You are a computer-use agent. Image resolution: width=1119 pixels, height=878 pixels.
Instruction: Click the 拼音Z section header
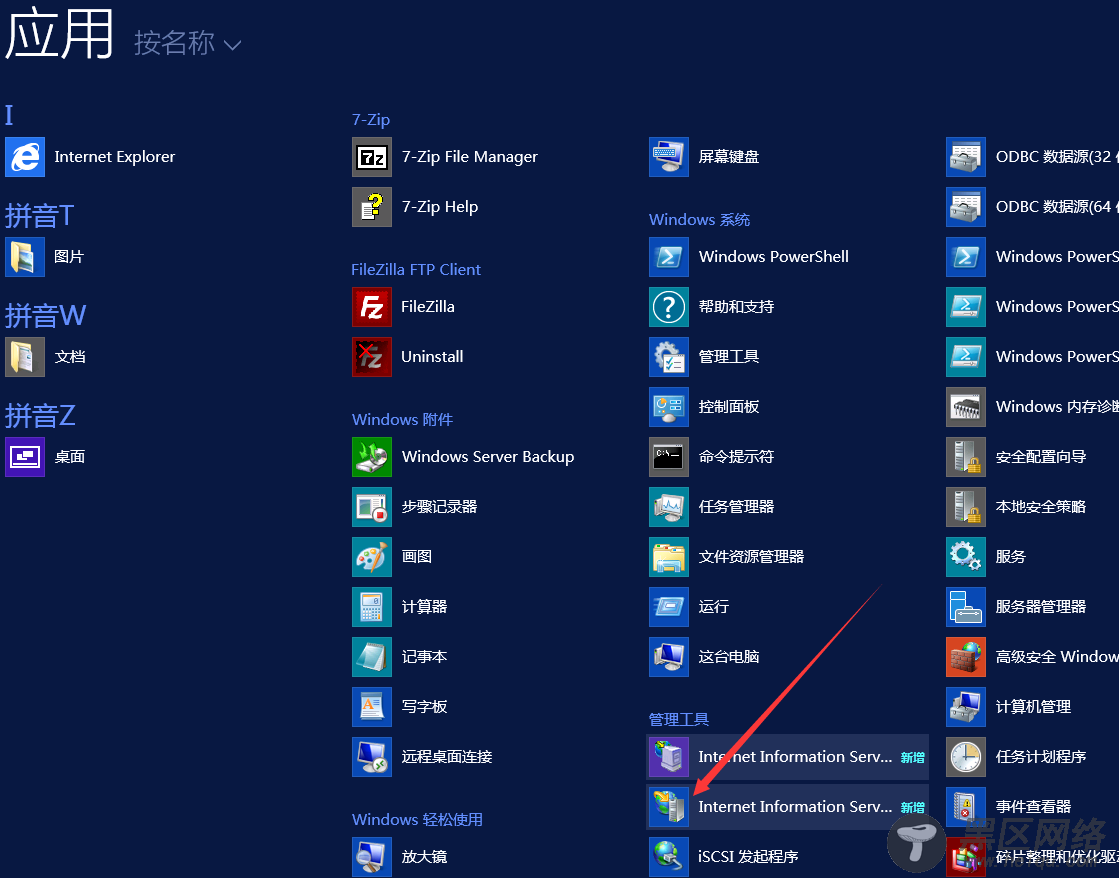click(x=40, y=415)
